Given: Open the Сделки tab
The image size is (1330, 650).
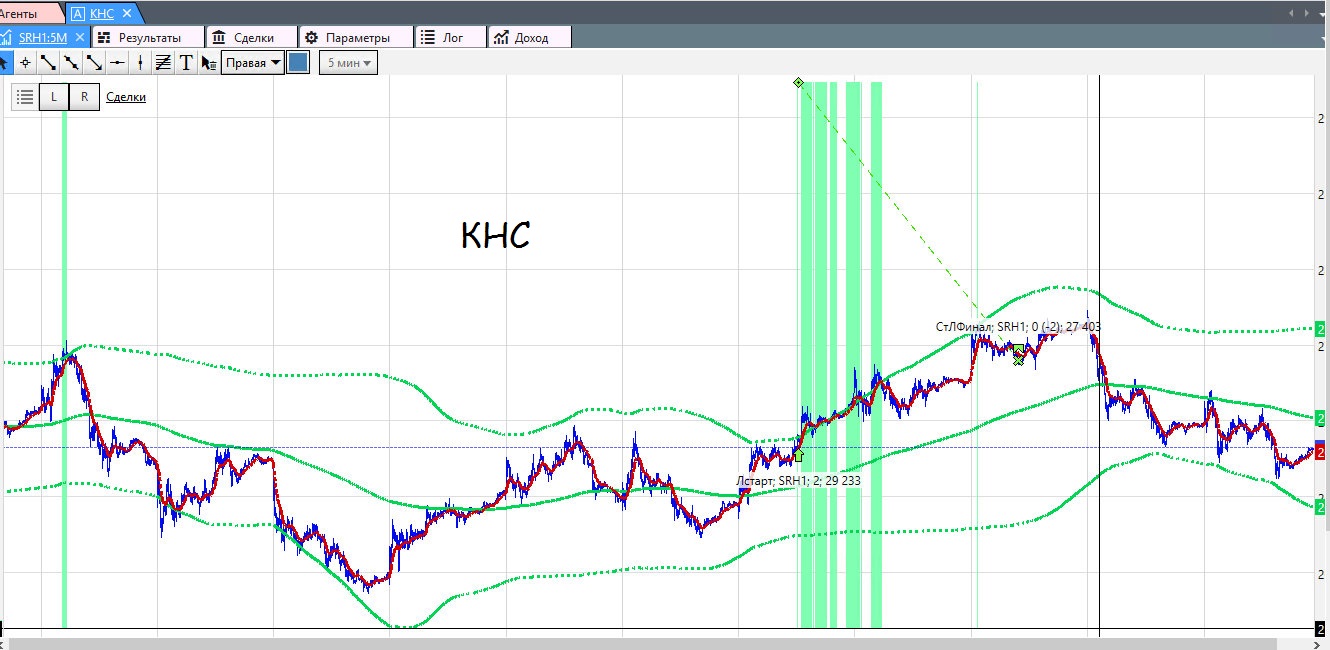Looking at the screenshot, I should point(252,37).
